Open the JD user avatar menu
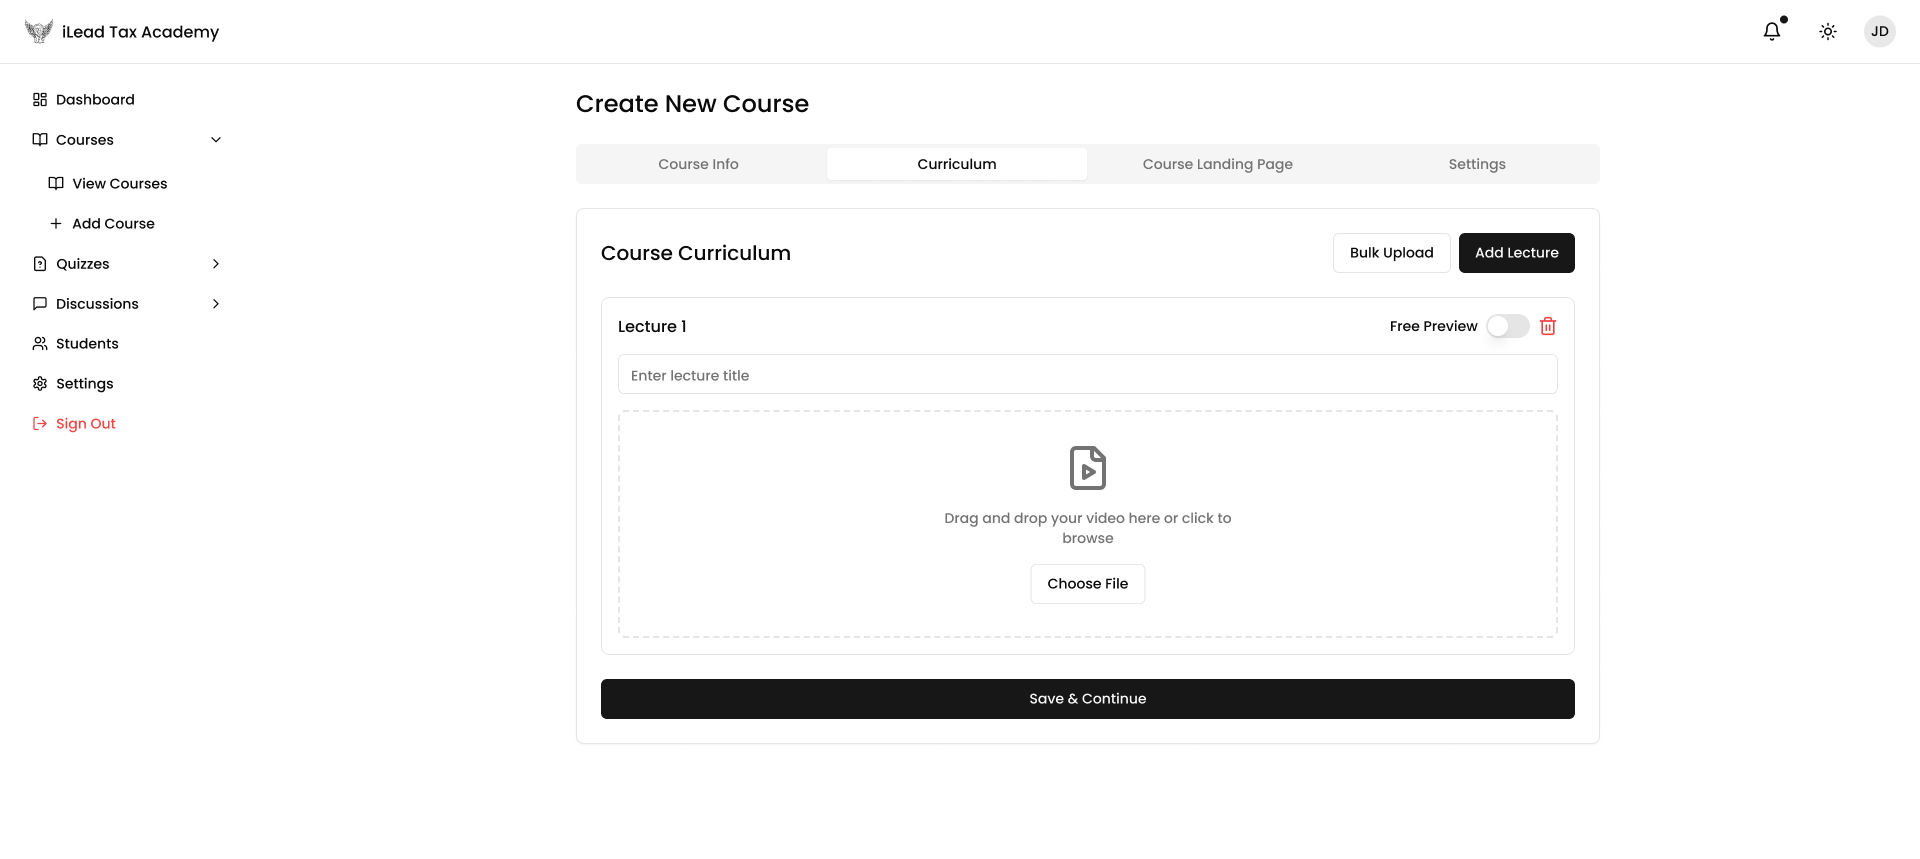 point(1879,31)
